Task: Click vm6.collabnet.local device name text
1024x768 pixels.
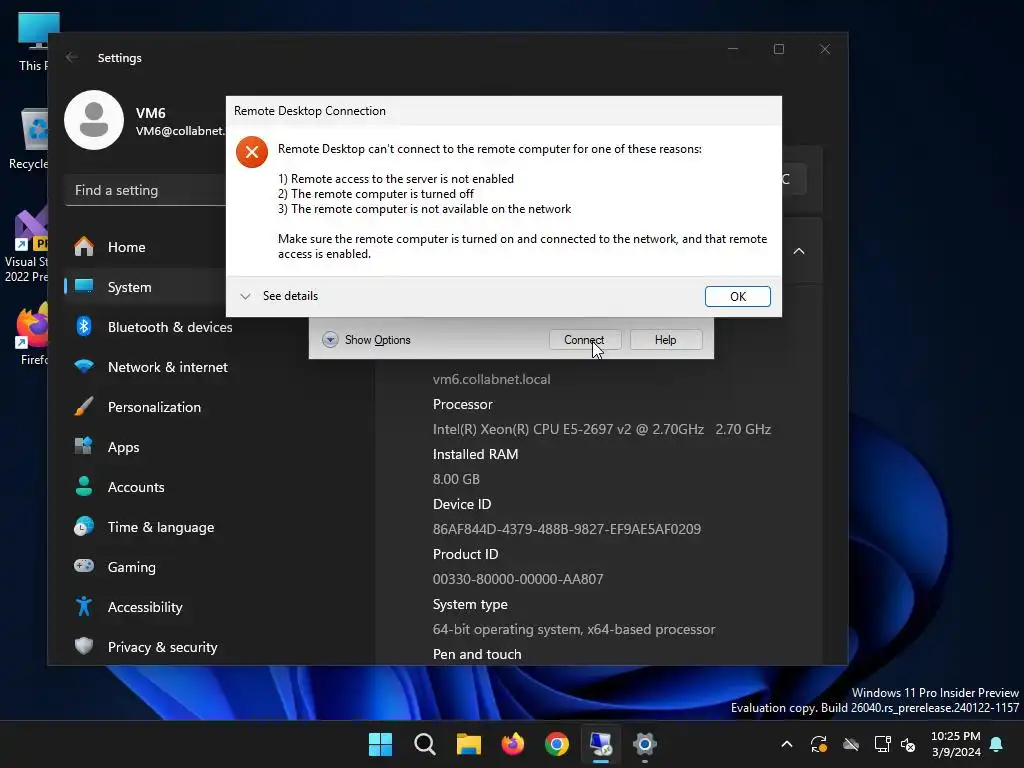Action: point(491,379)
